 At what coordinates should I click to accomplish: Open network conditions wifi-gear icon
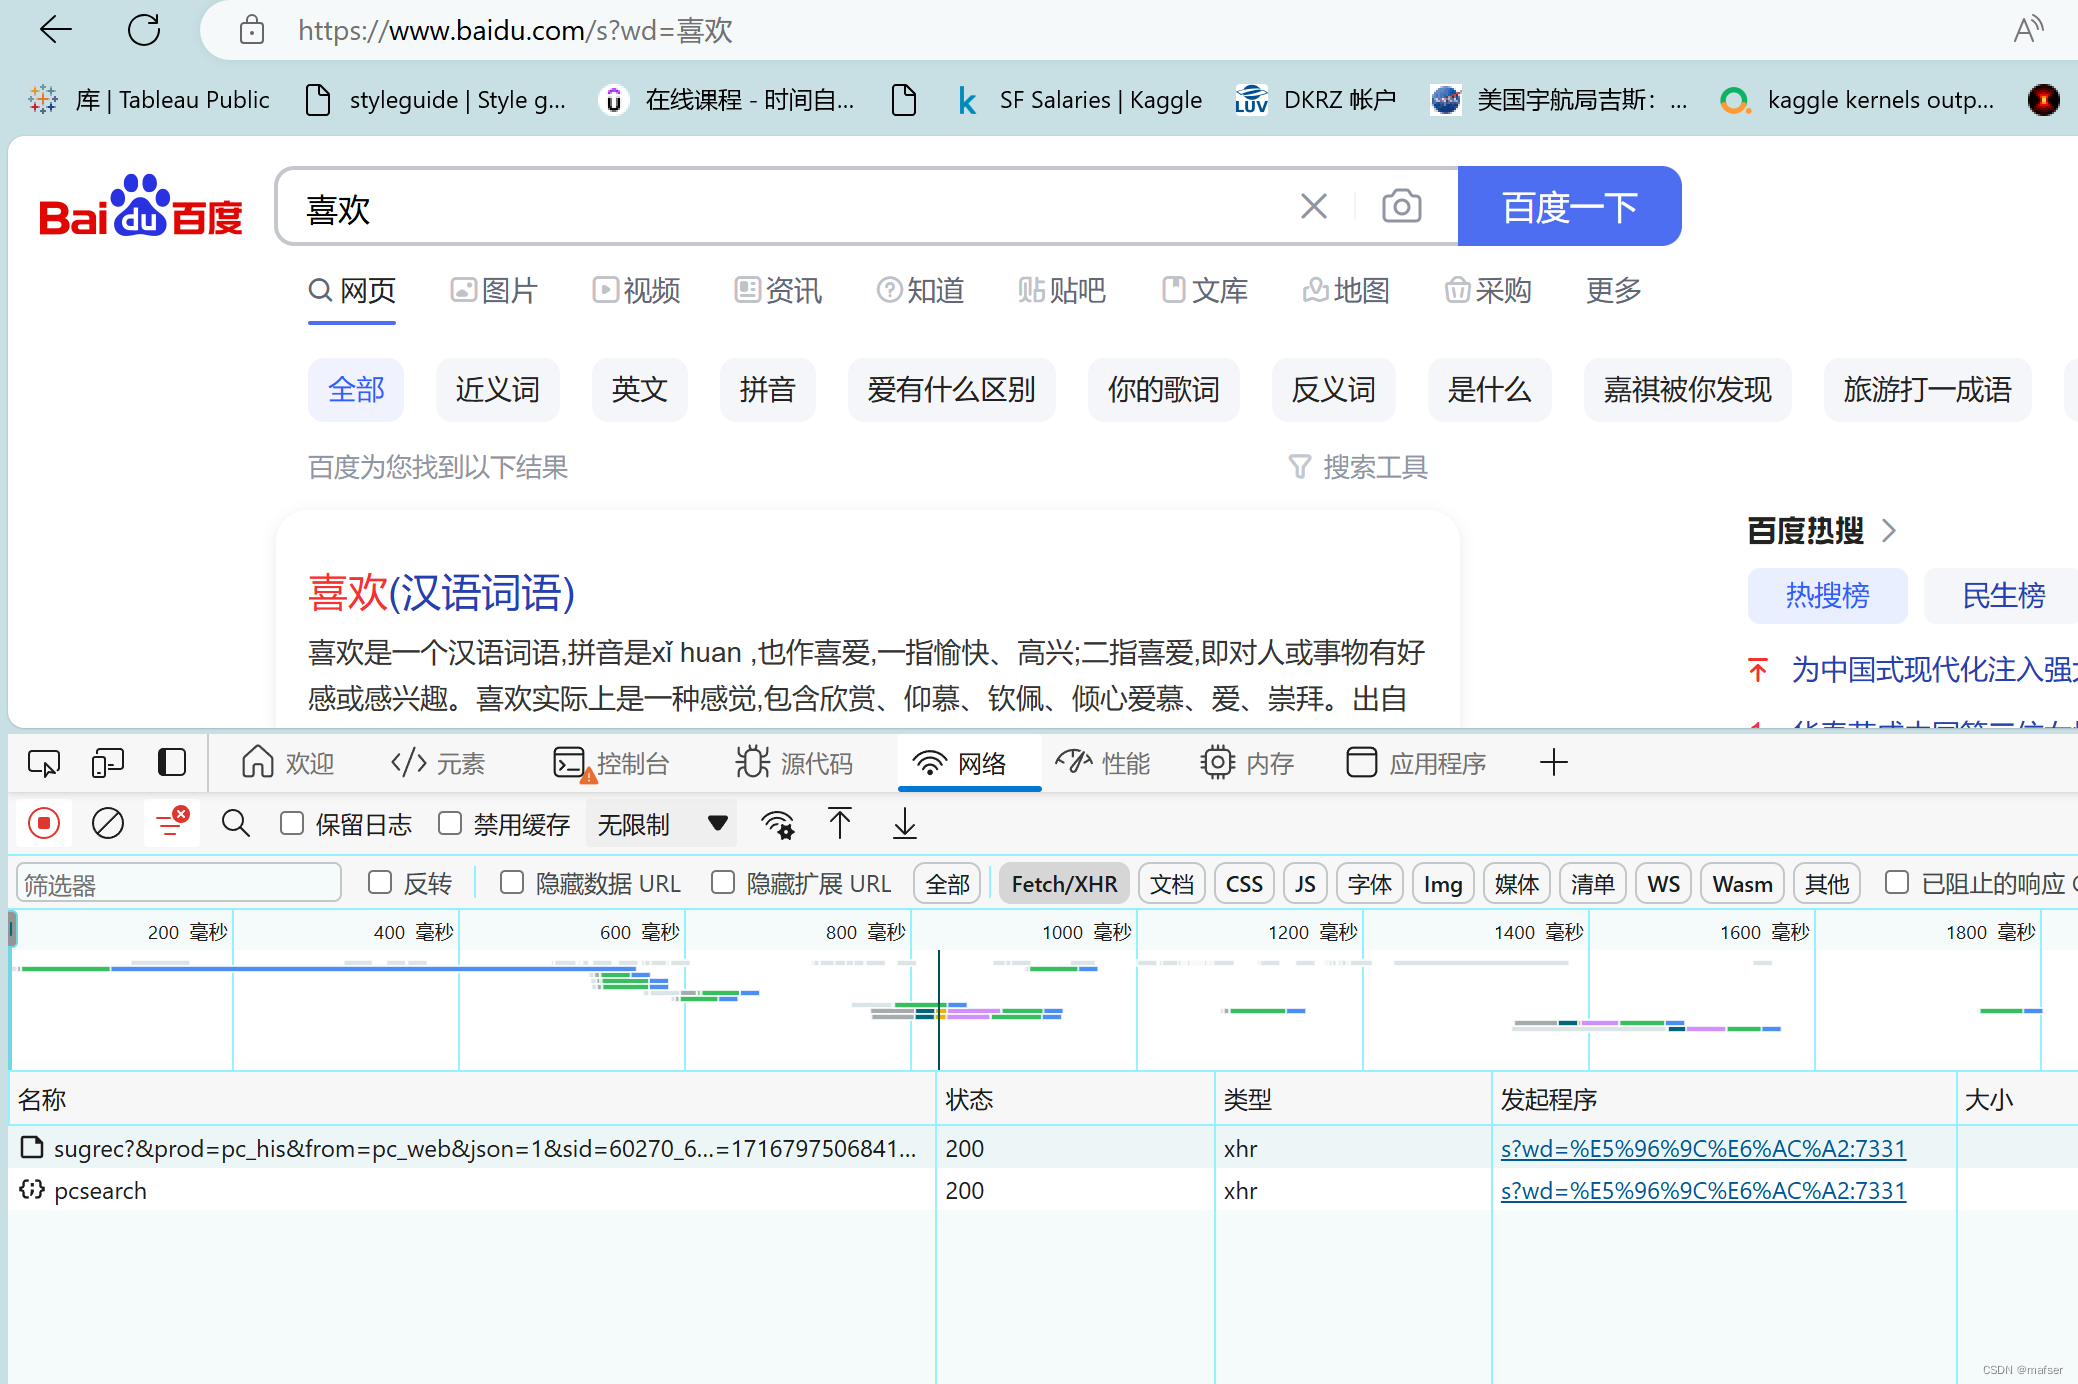click(777, 824)
